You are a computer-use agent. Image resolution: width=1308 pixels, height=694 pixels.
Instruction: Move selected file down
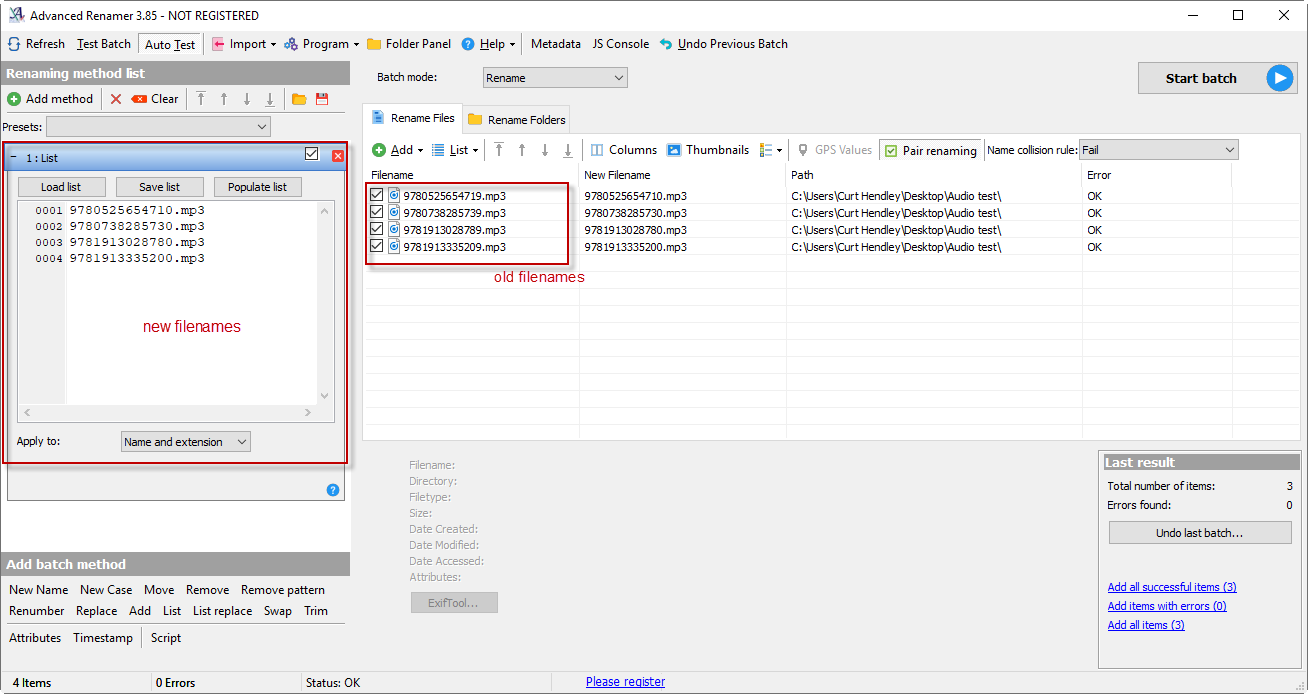tap(545, 150)
